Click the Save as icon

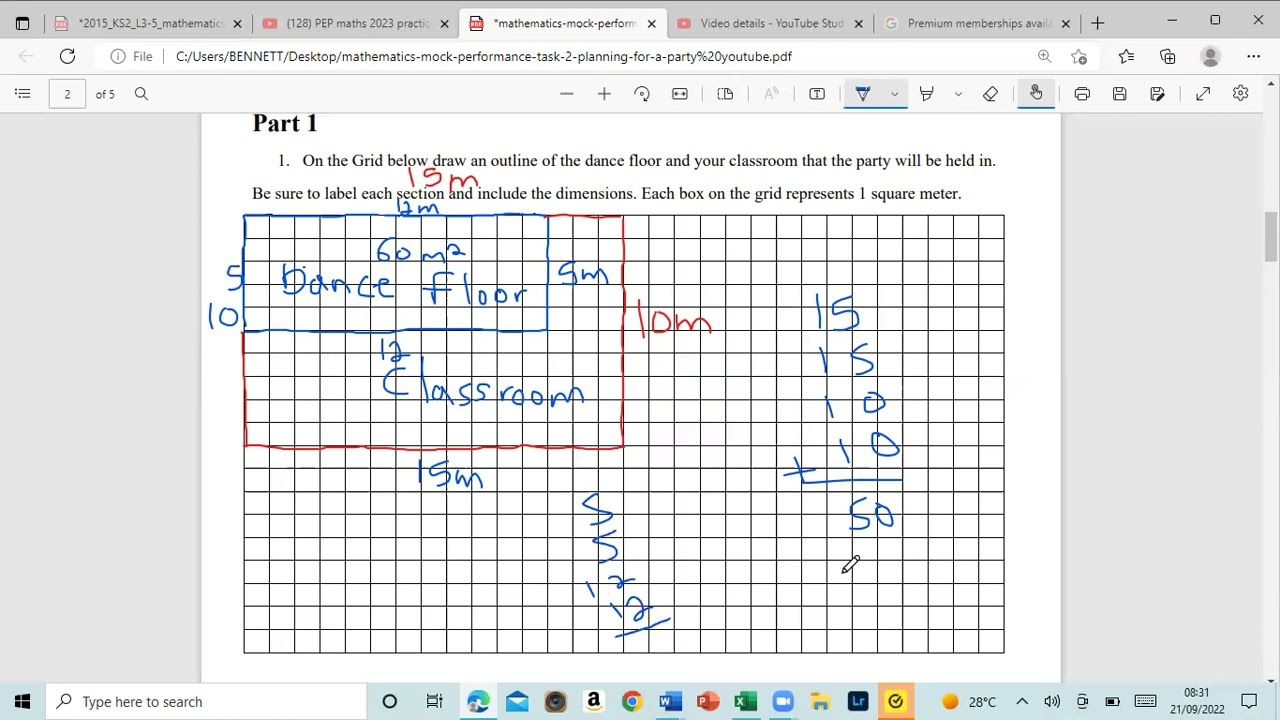[x=1157, y=94]
